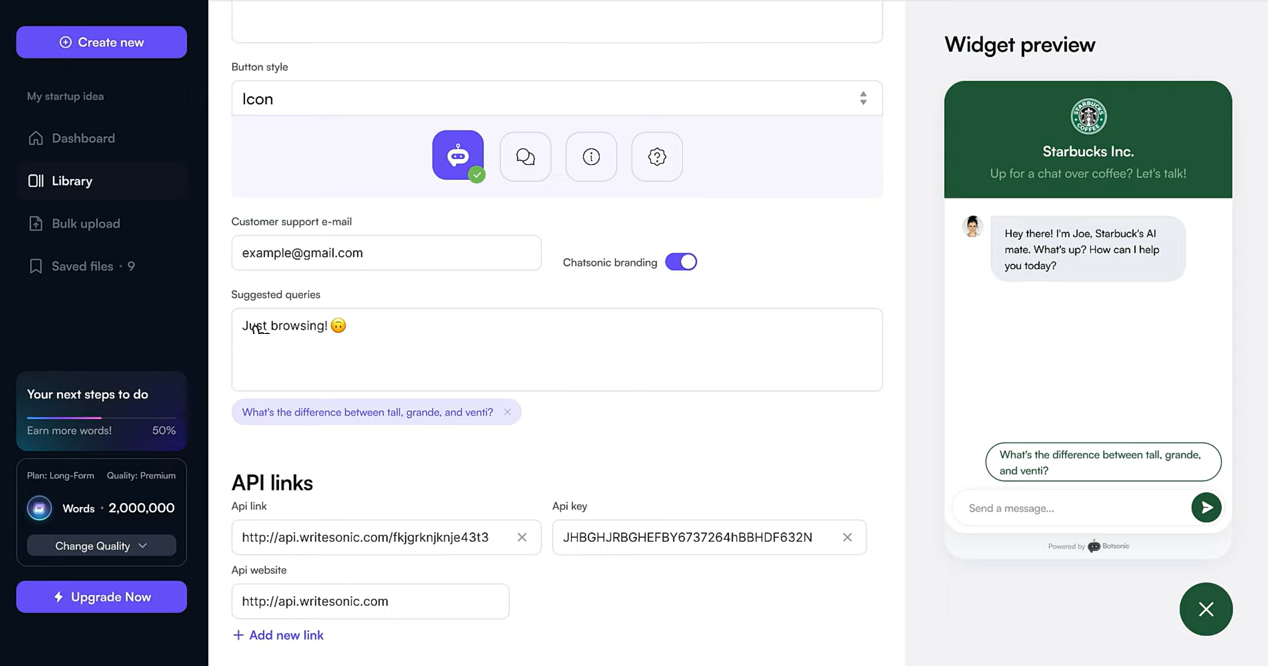Toggle the Chatsonic branding switch
This screenshot has width=1268, height=666.
click(681, 262)
